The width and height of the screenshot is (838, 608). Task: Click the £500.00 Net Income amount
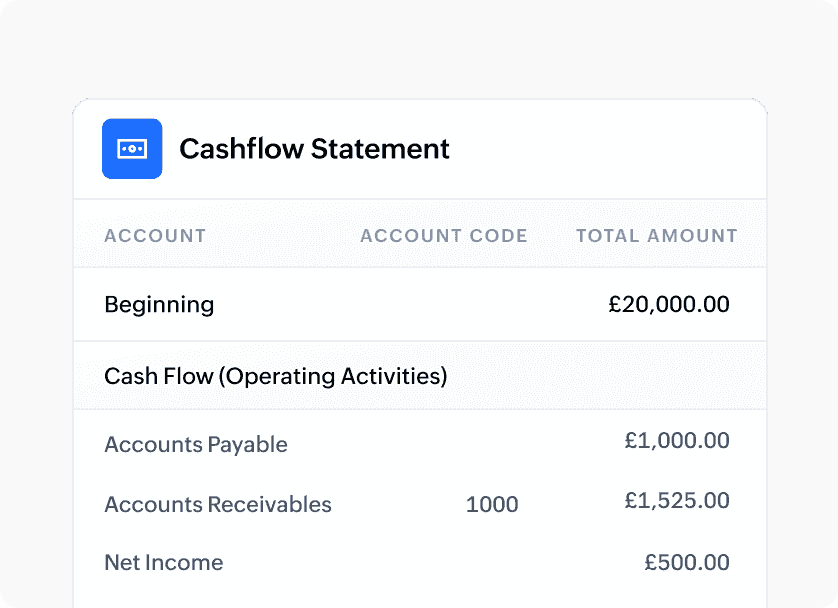tap(687, 563)
